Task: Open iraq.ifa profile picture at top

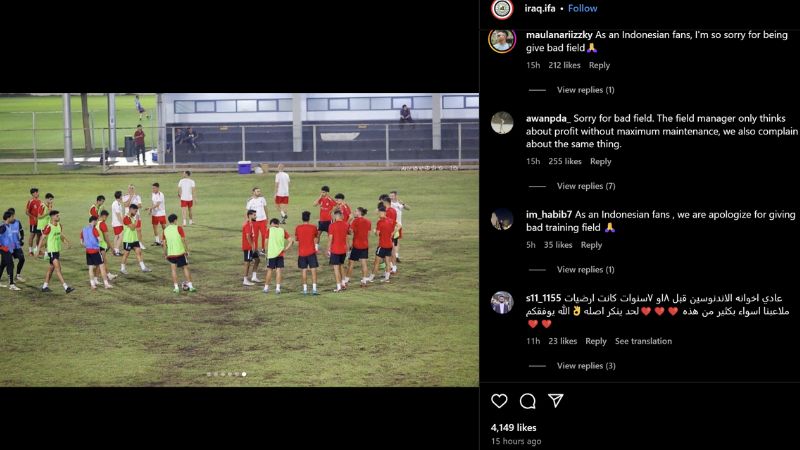Action: pos(502,9)
